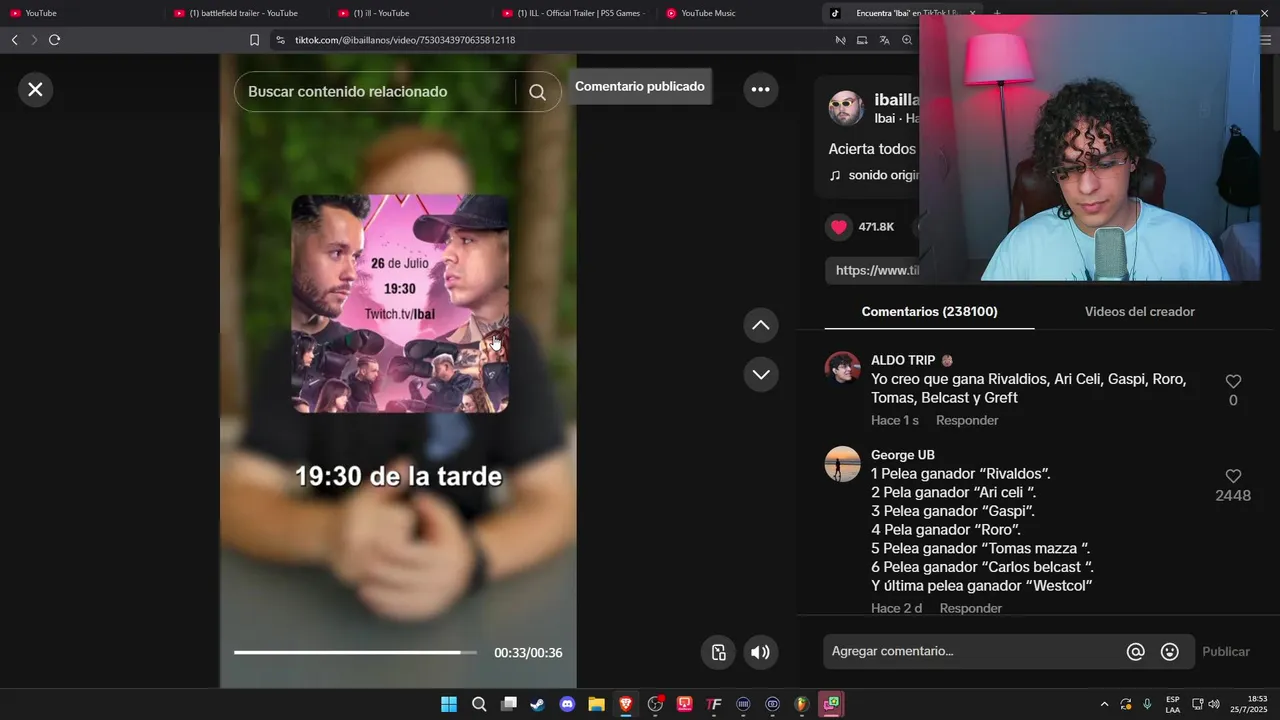
Task: Open ALDO TRIP username link
Action: 903,361
